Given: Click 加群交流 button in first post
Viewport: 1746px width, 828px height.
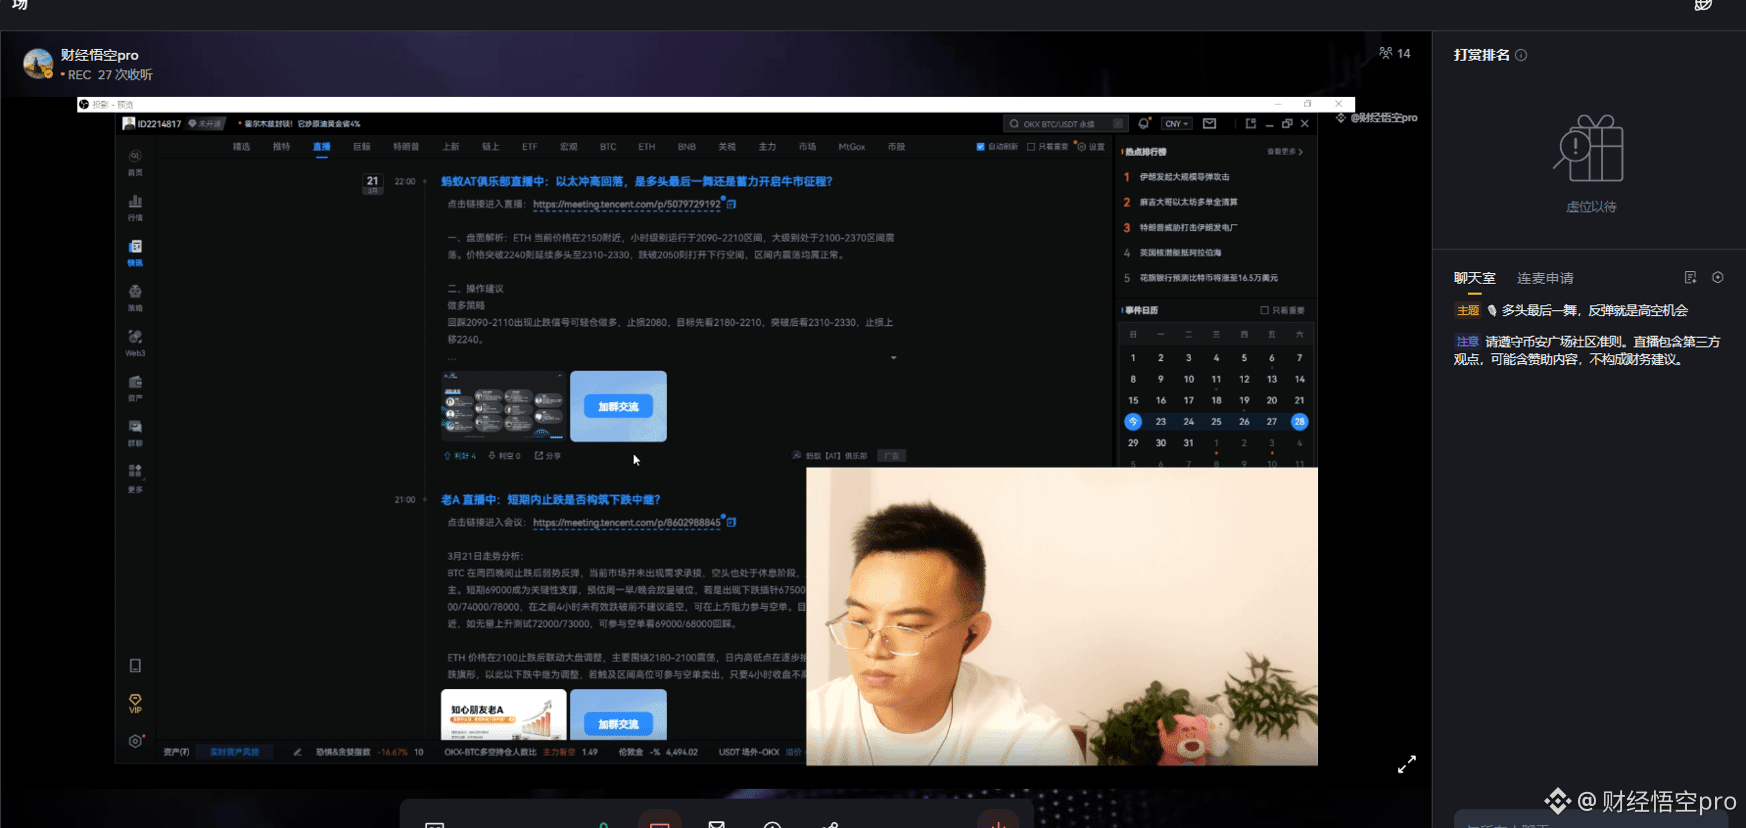Looking at the screenshot, I should 618,406.
